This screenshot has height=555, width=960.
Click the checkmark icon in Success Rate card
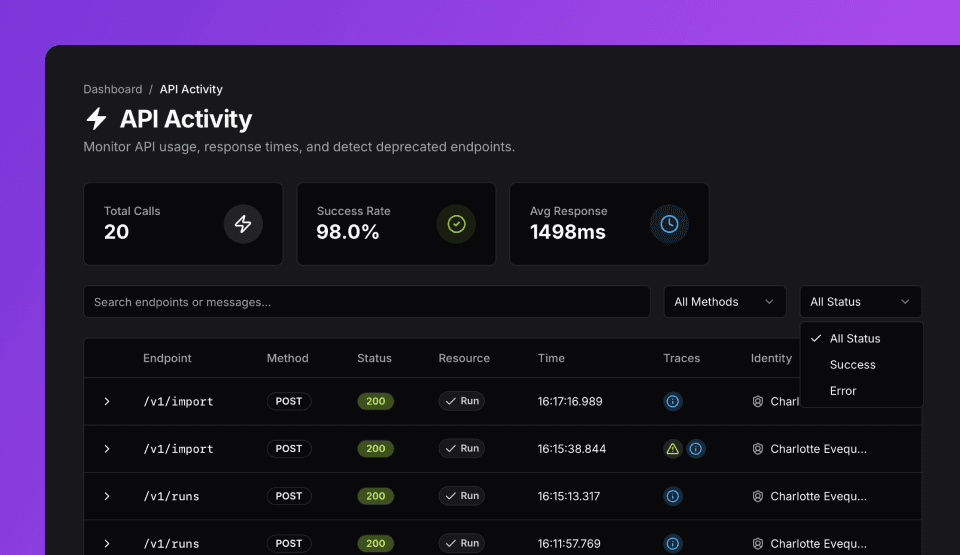coord(456,224)
